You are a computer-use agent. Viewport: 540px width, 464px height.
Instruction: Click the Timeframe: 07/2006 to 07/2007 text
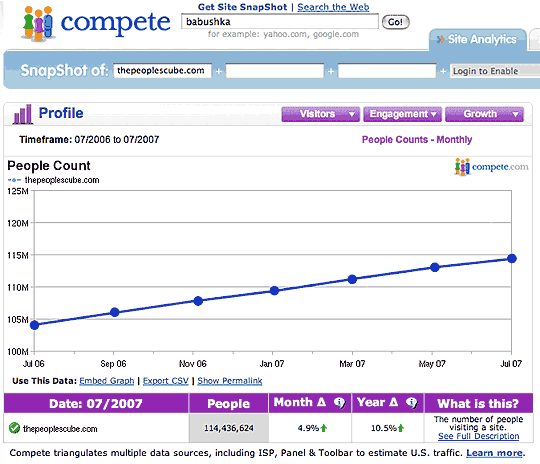click(x=89, y=140)
